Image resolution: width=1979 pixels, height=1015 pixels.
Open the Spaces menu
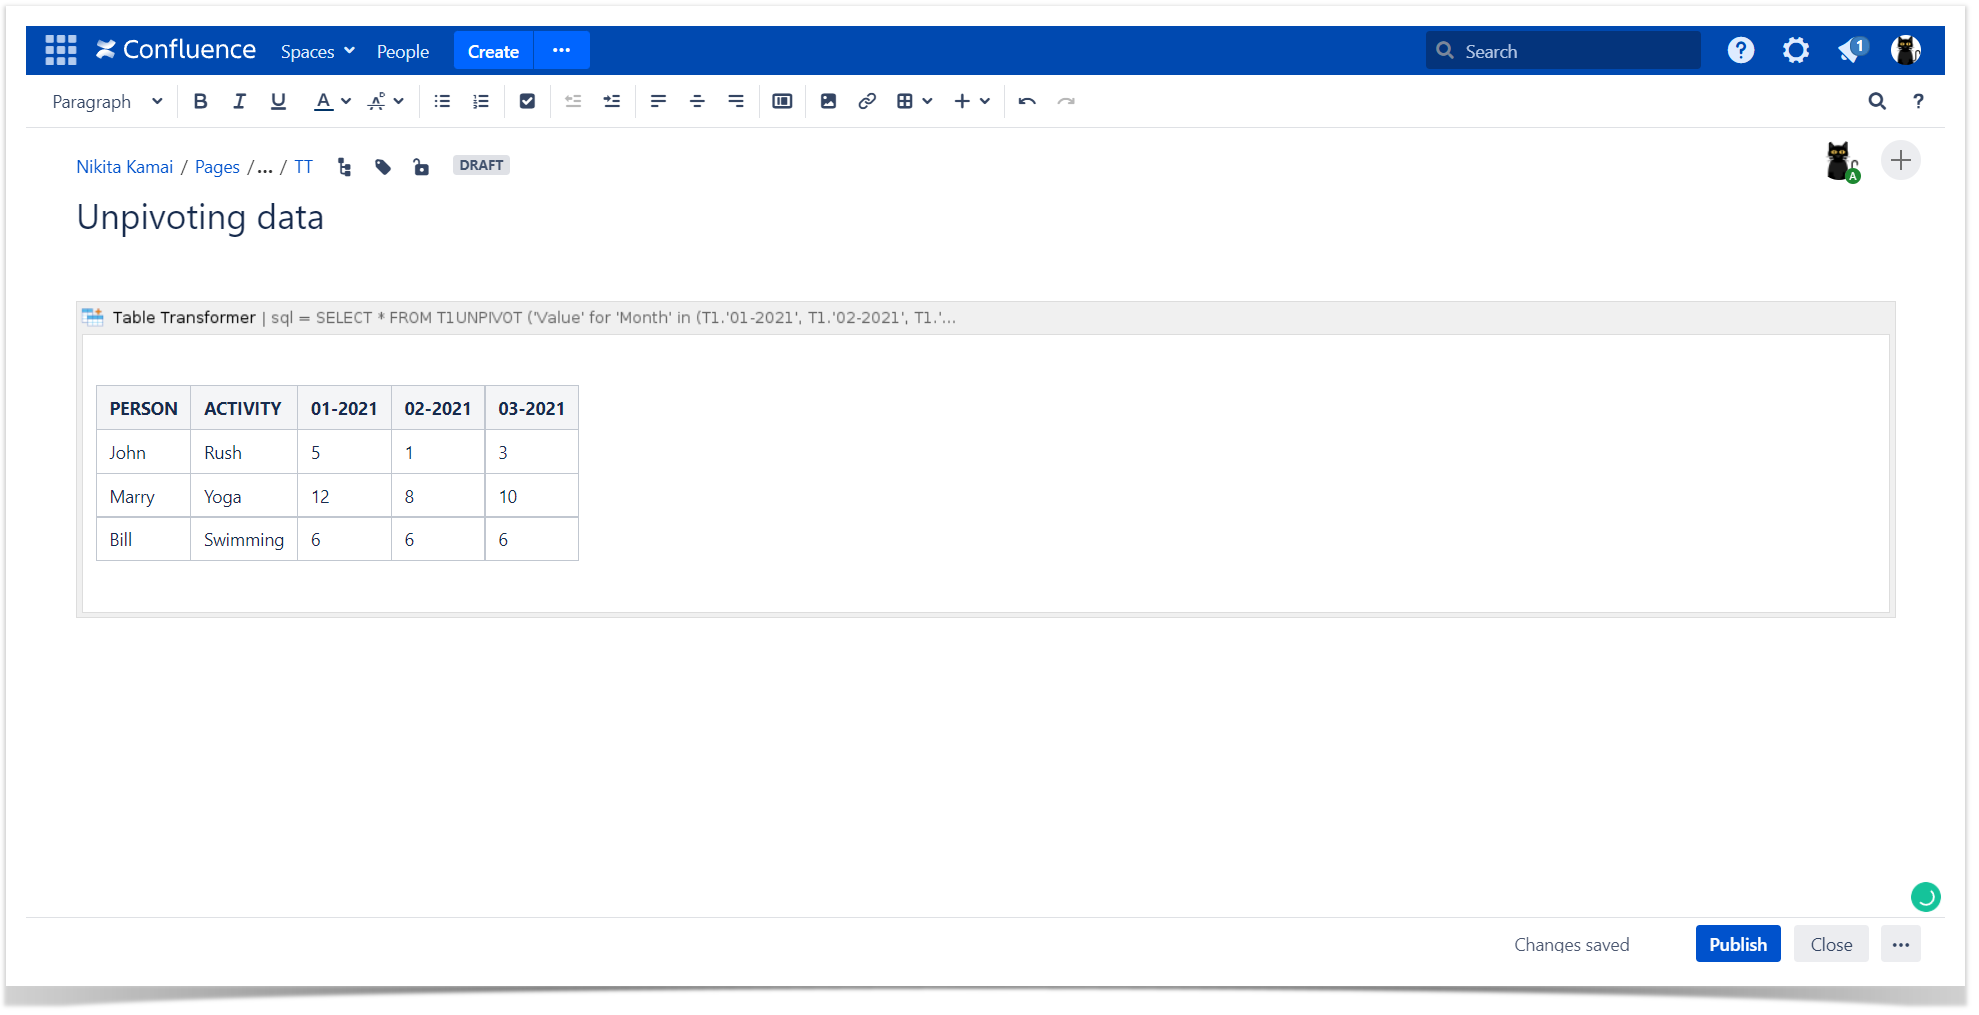point(317,51)
